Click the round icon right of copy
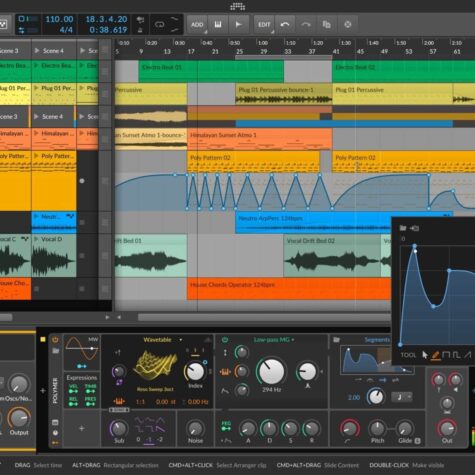This screenshot has height=475, width=475. click(348, 24)
